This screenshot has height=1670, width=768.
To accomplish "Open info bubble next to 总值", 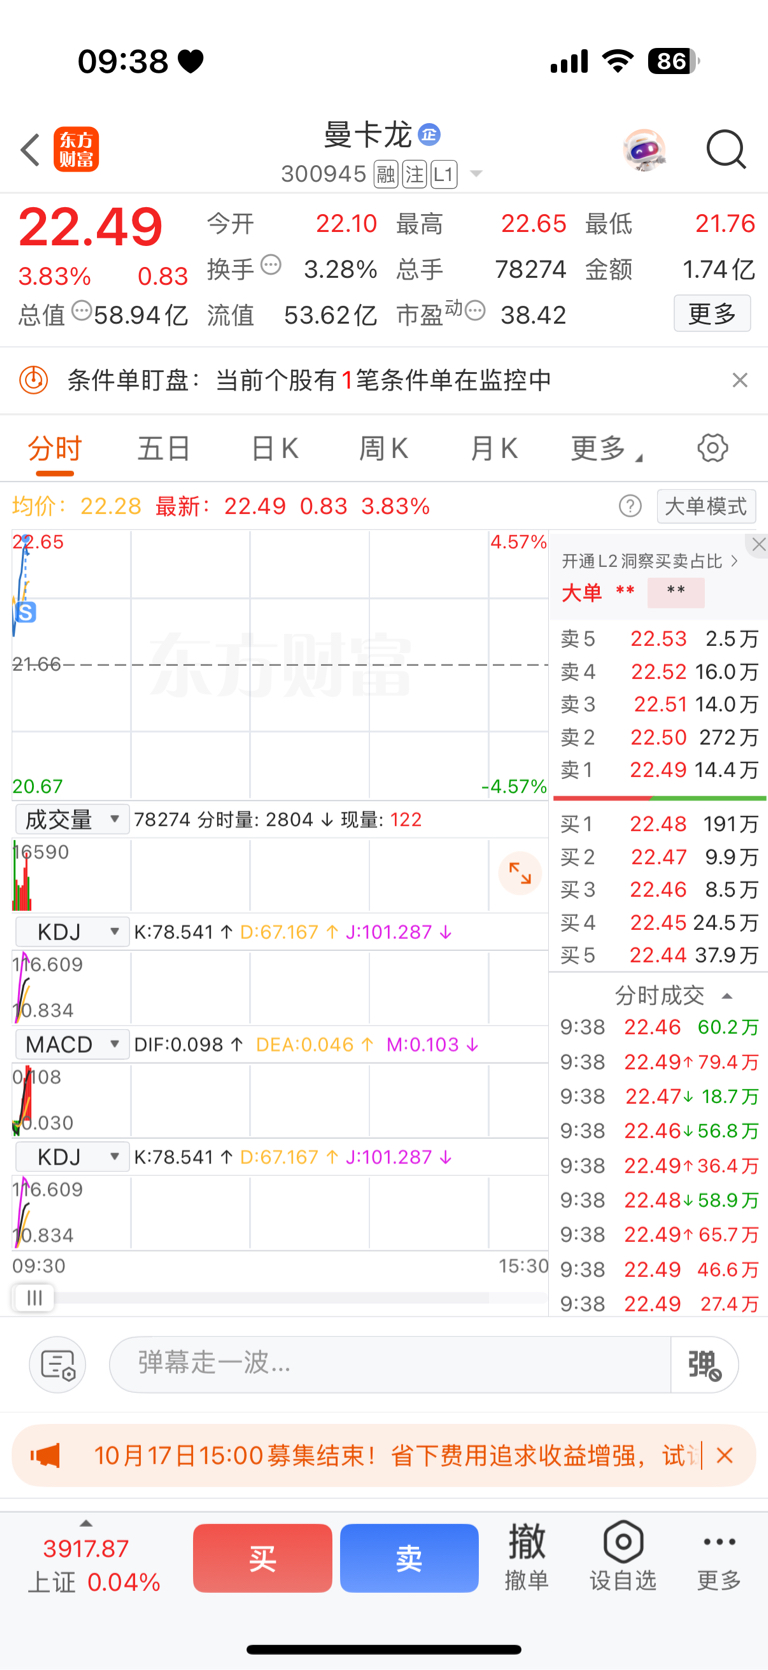I will point(81,311).
